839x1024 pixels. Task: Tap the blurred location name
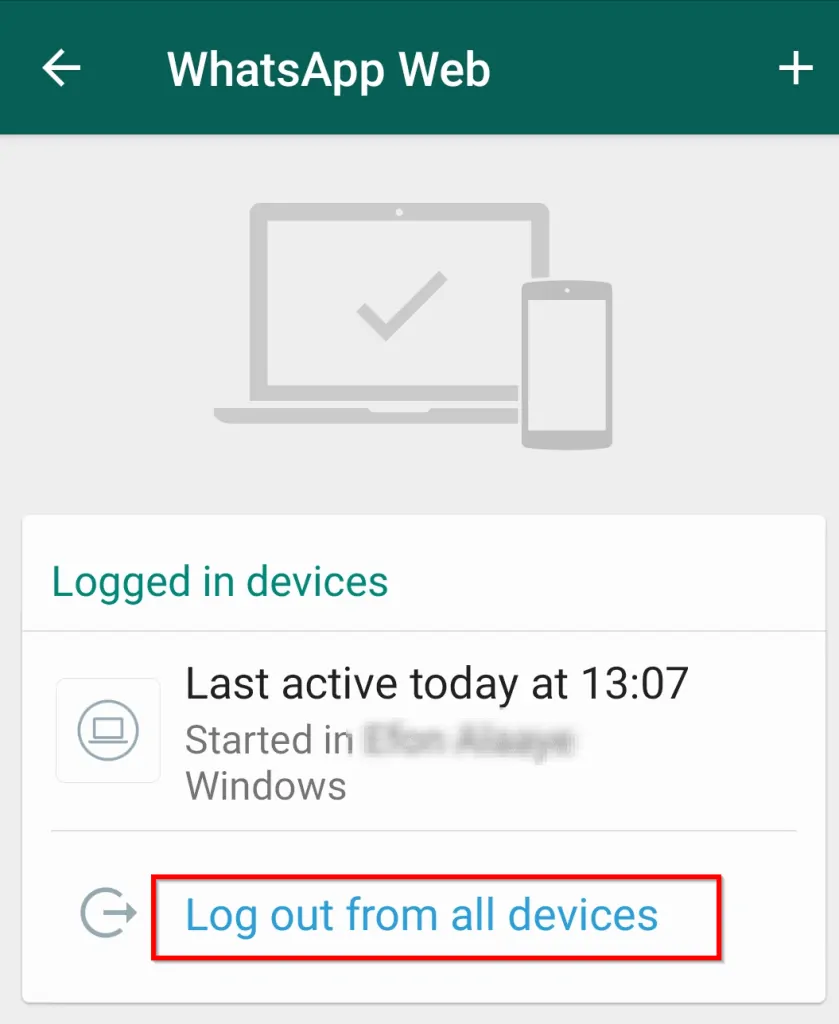469,741
